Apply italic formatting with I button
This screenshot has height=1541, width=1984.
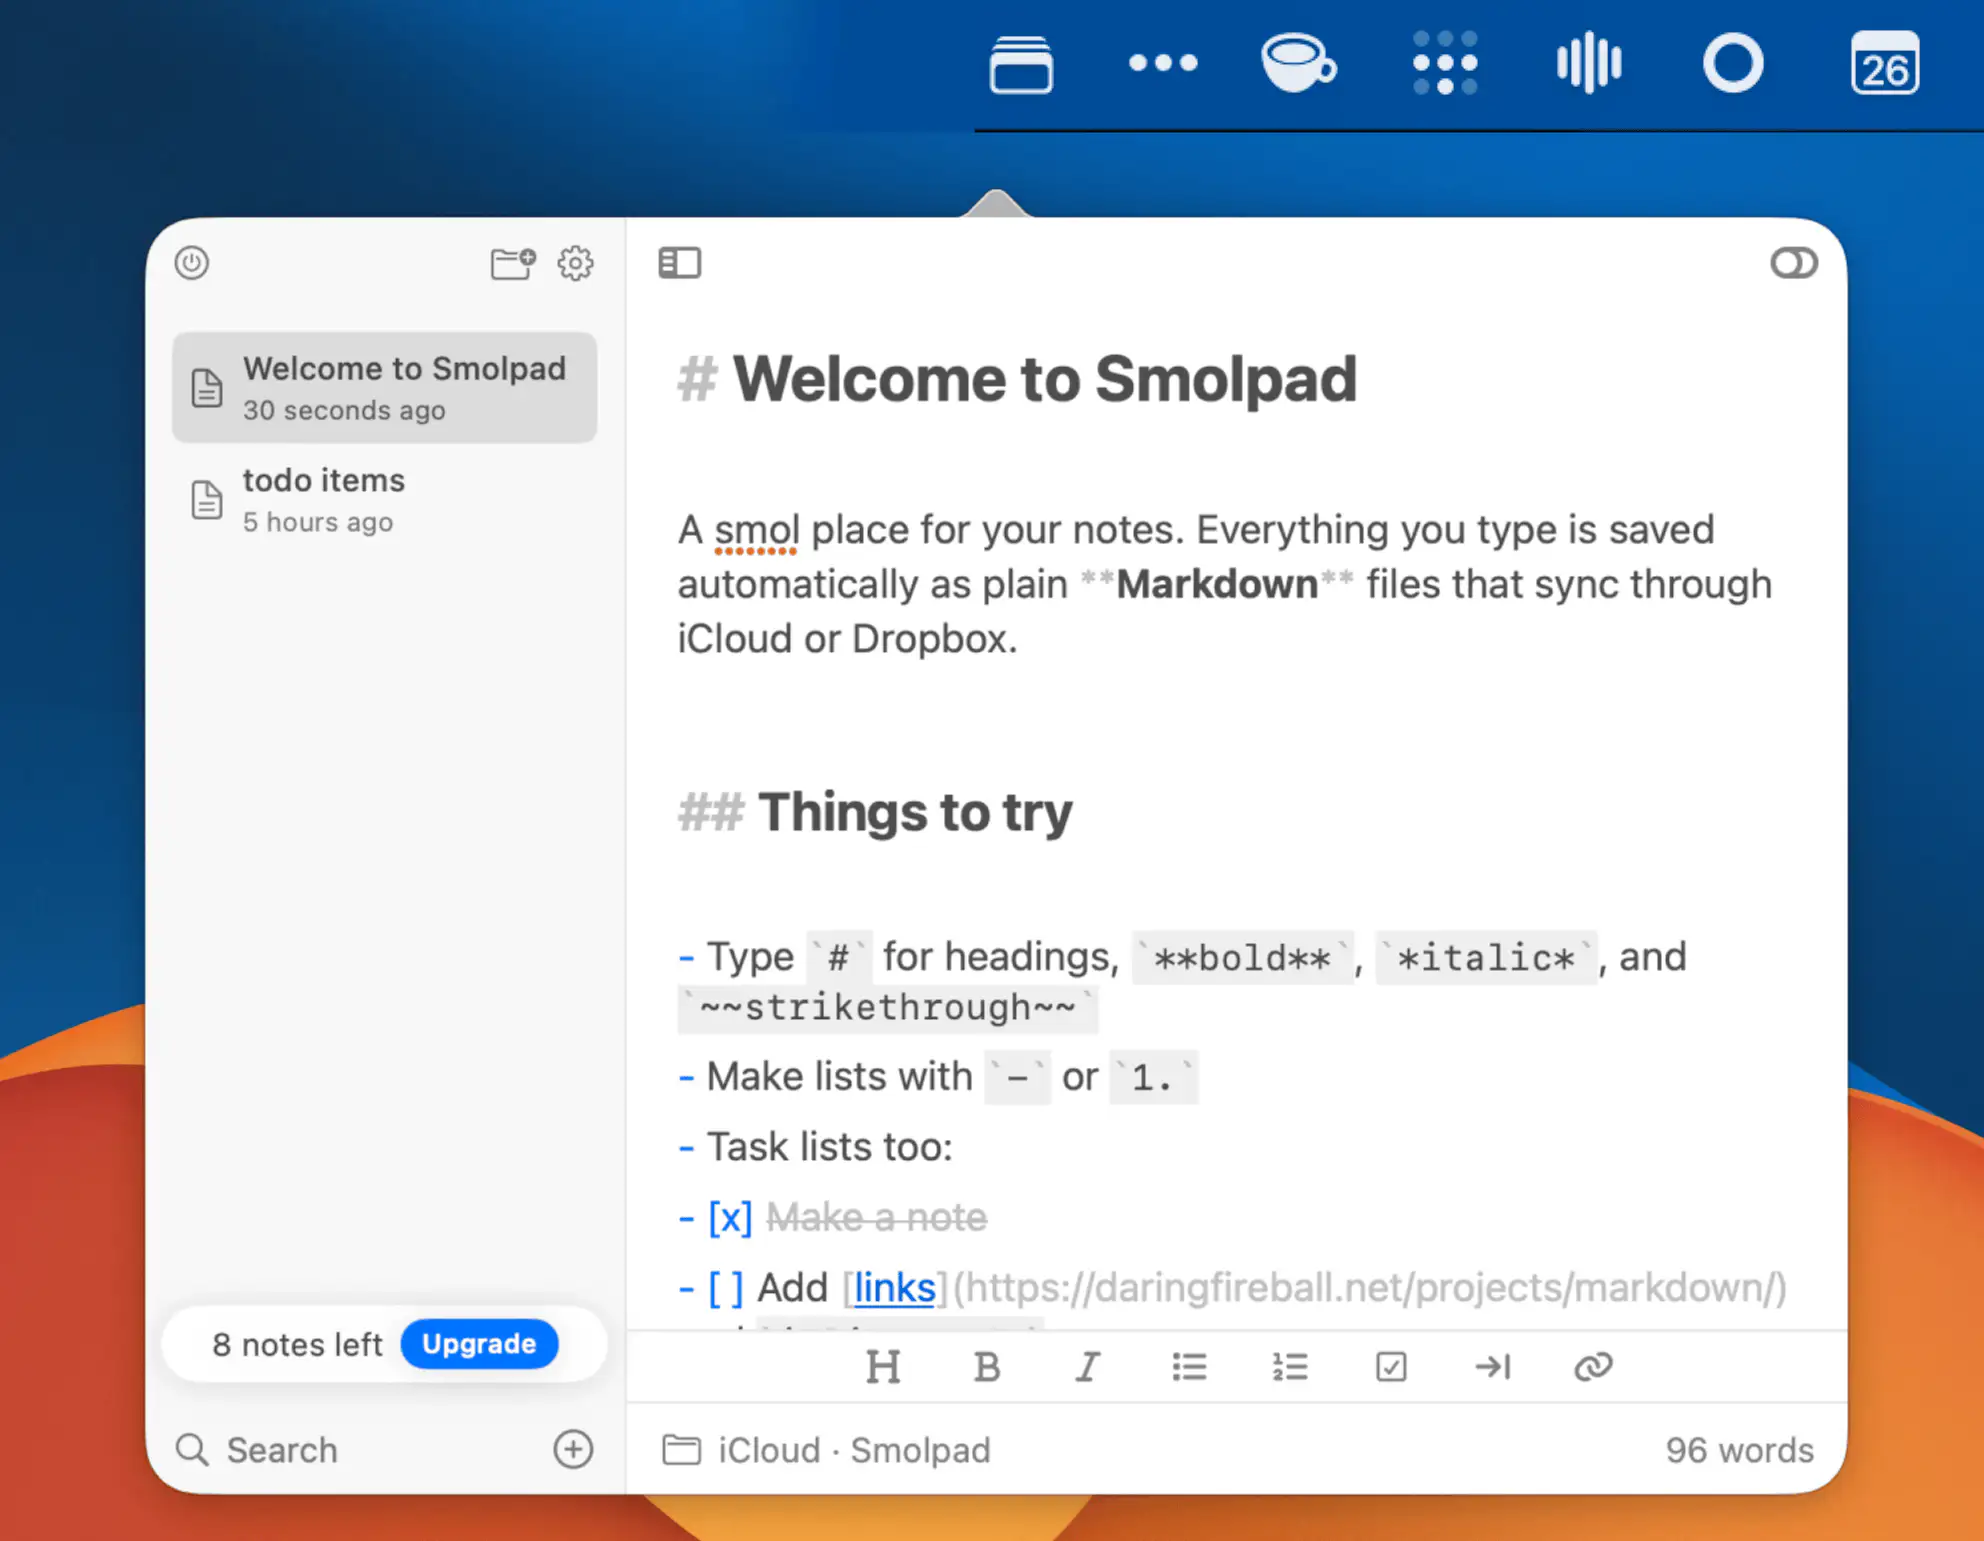tap(1088, 1366)
